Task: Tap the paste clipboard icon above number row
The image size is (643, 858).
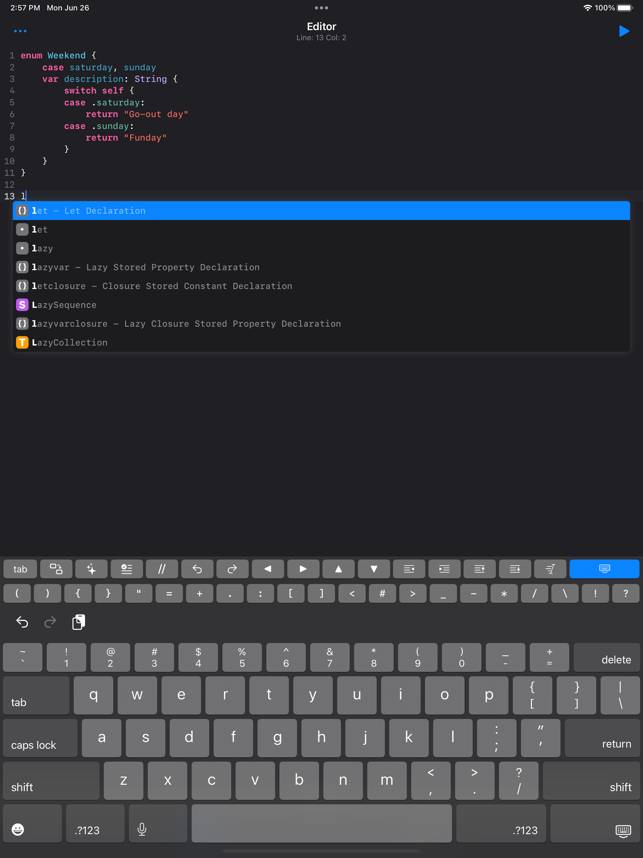Action: (79, 622)
